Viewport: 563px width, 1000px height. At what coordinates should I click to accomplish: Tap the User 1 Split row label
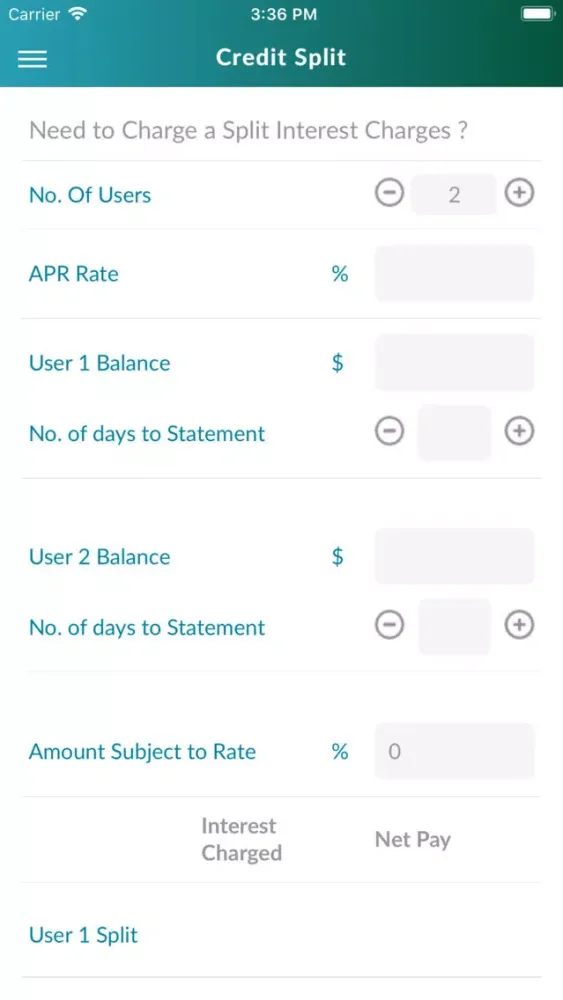tap(84, 935)
